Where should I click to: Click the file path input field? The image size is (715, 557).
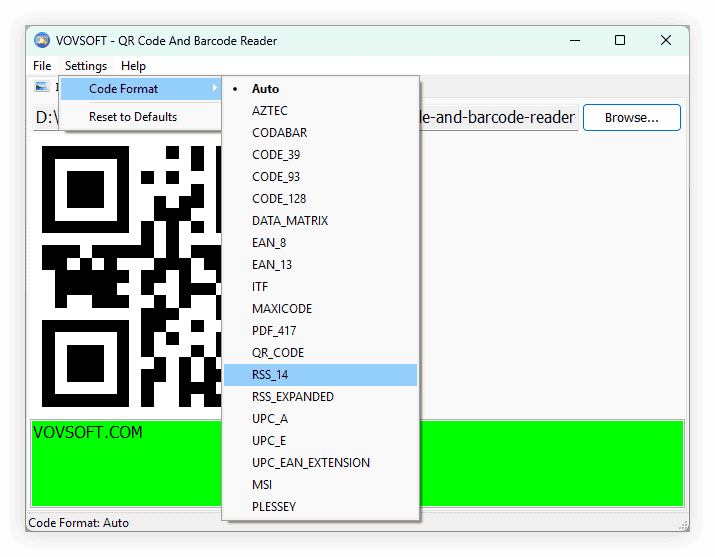498,118
